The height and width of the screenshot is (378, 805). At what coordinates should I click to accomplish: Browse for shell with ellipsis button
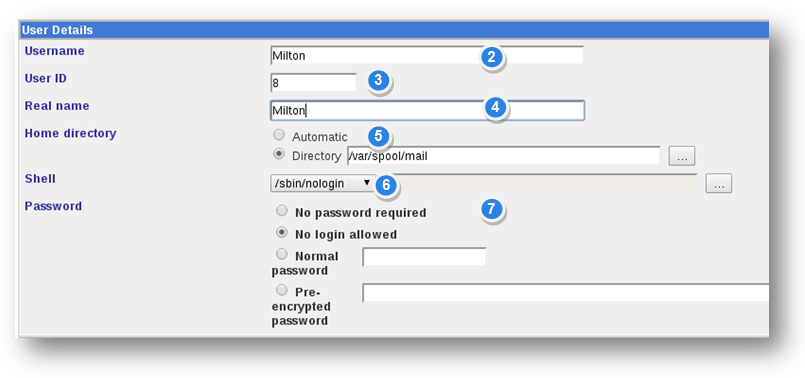pos(719,183)
